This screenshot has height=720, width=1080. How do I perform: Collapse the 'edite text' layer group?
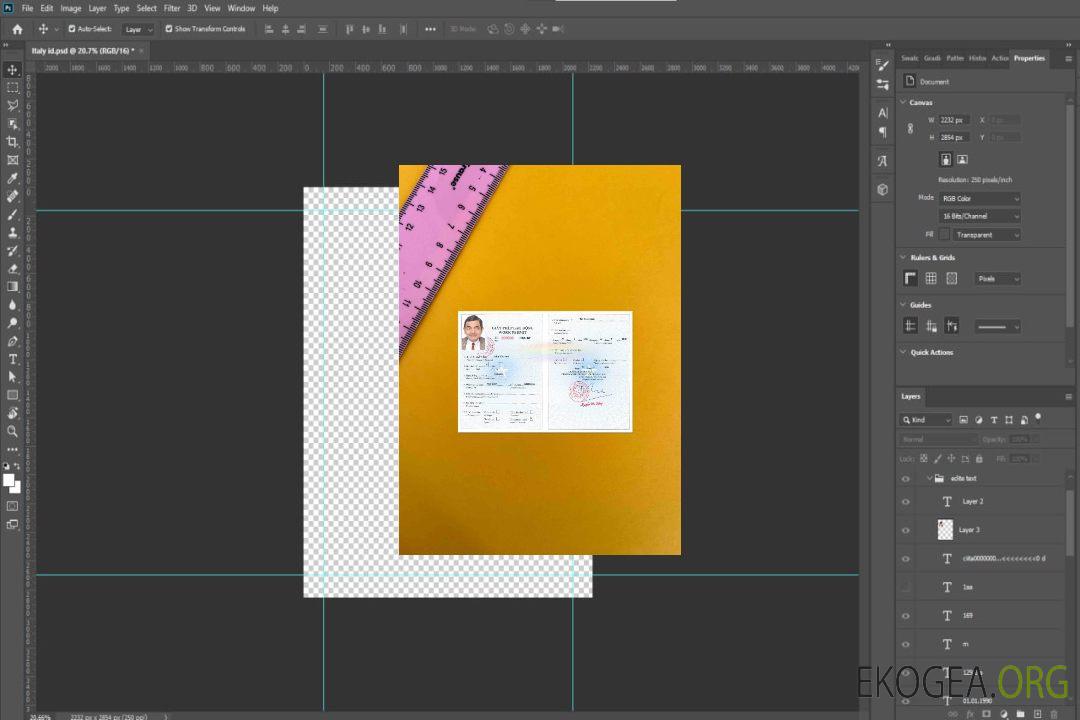tap(929, 478)
